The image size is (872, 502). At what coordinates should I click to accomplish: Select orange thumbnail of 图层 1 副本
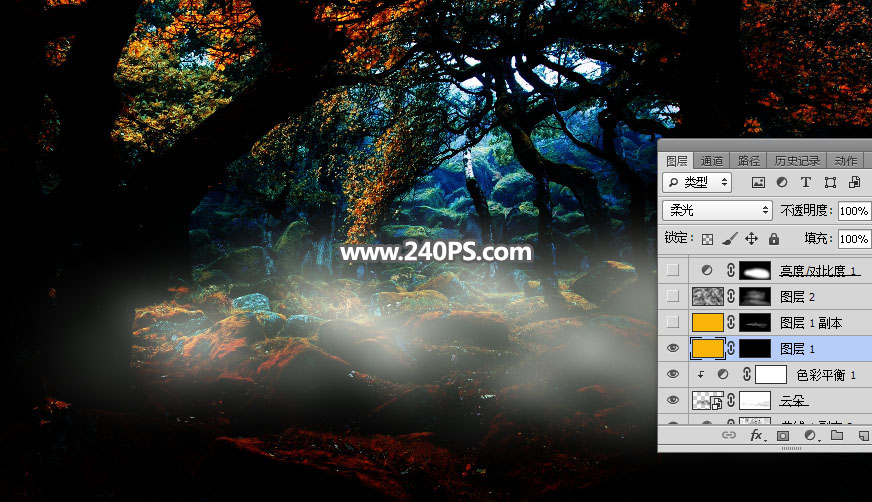click(707, 322)
